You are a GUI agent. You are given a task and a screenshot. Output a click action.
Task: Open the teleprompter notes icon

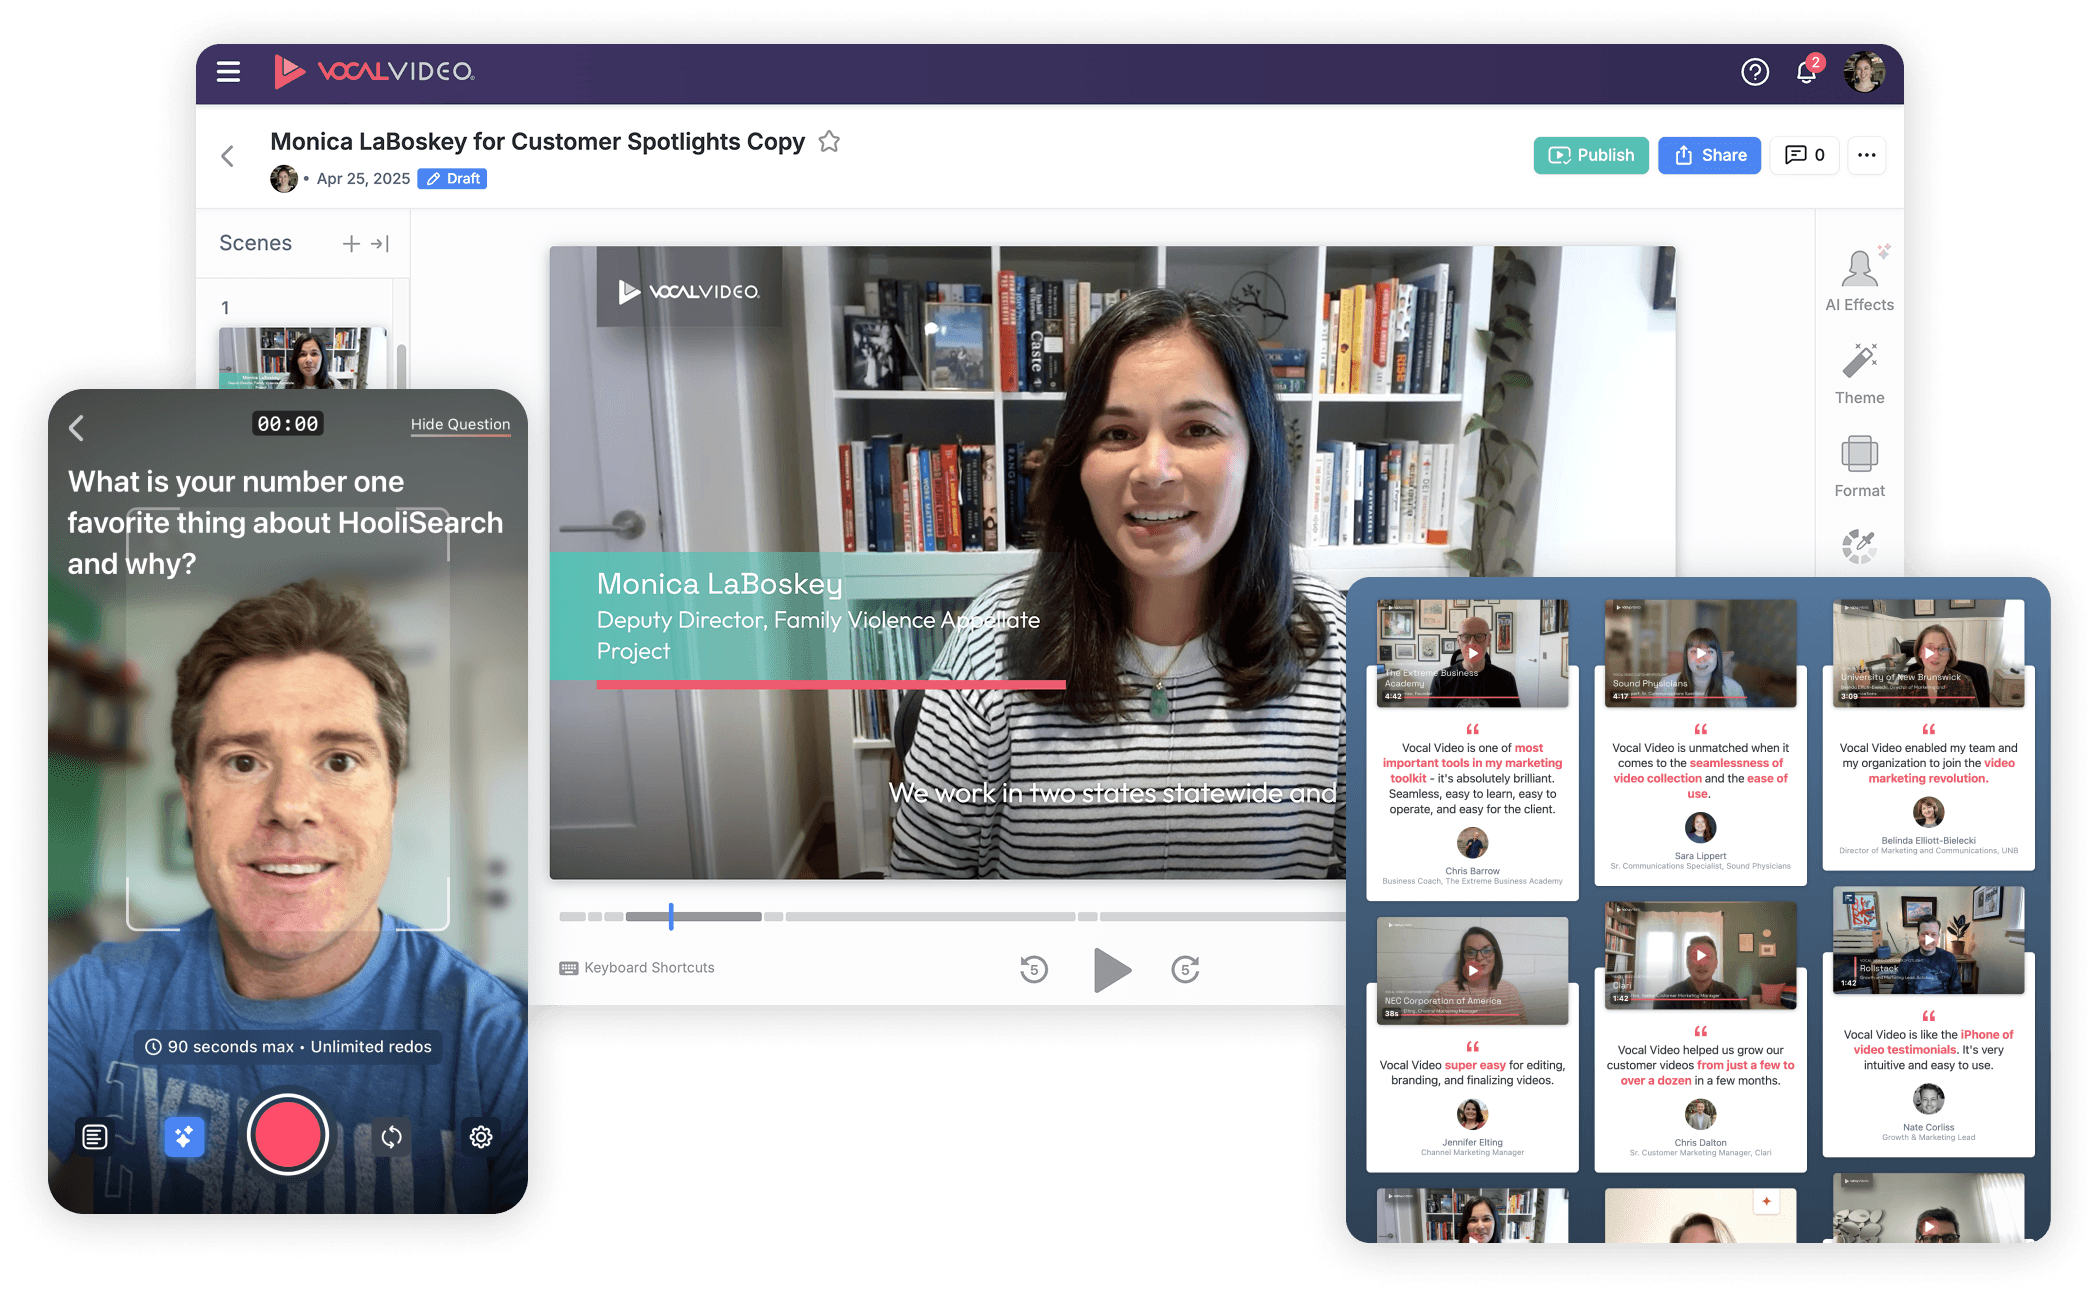(95, 1137)
